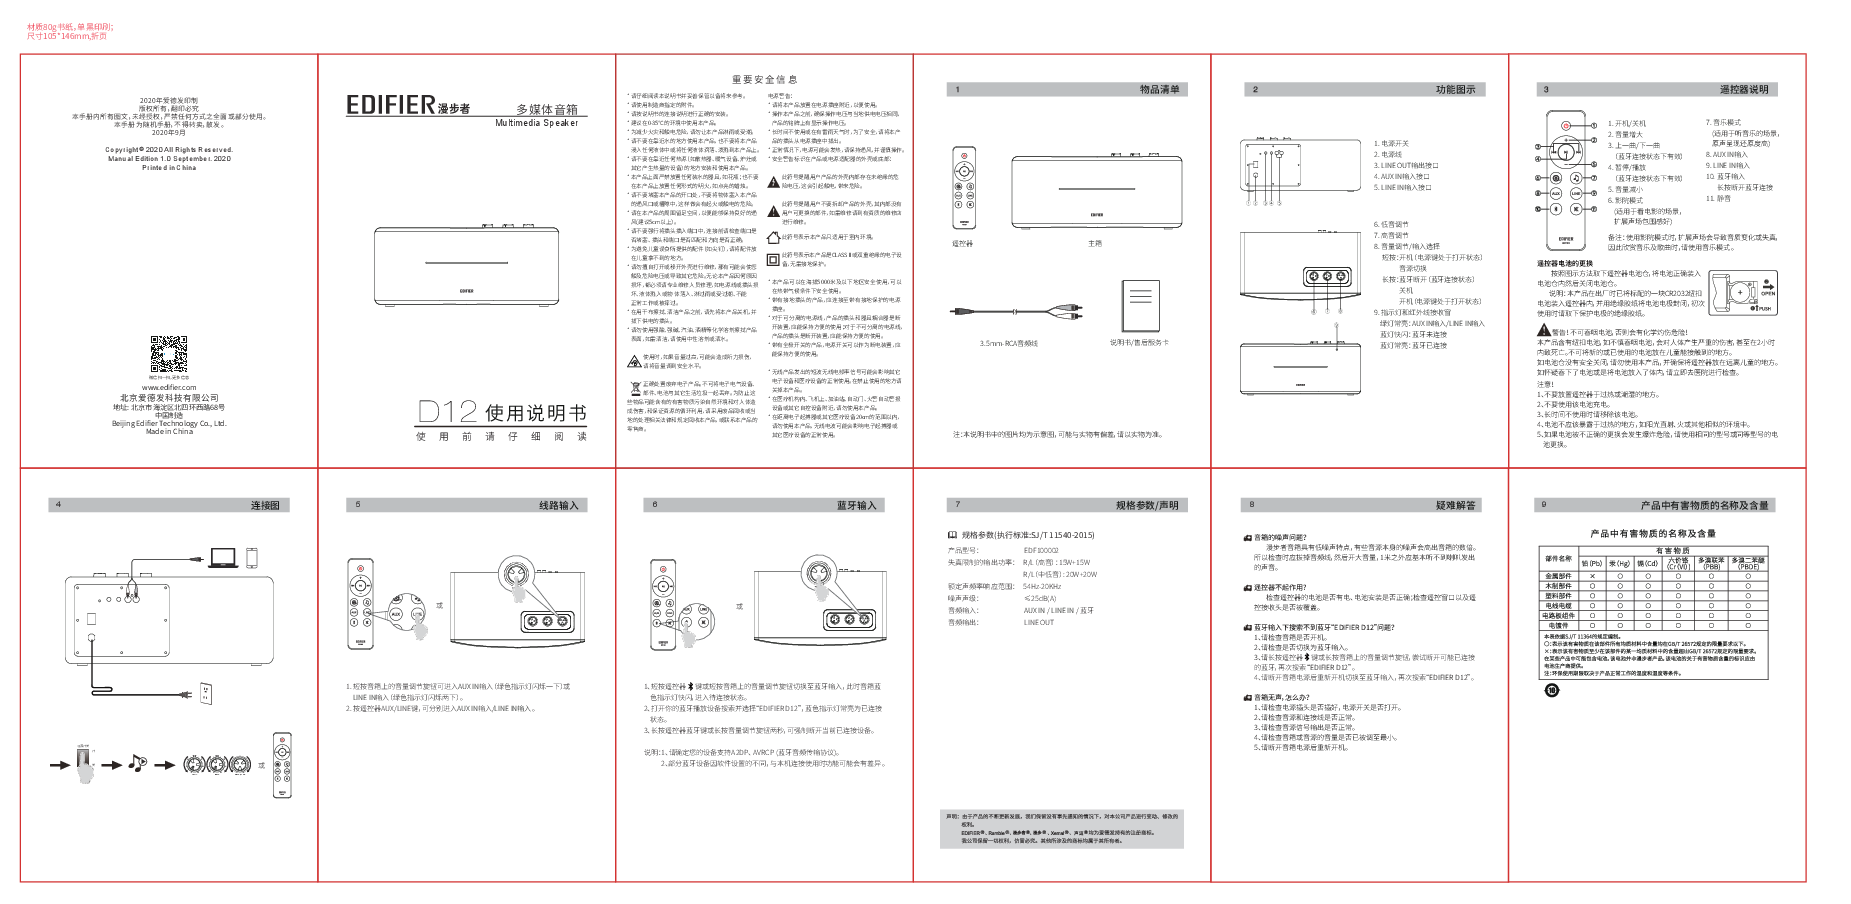Scan the QR code on the back cover
This screenshot has width=1851, height=904.
click(x=169, y=353)
